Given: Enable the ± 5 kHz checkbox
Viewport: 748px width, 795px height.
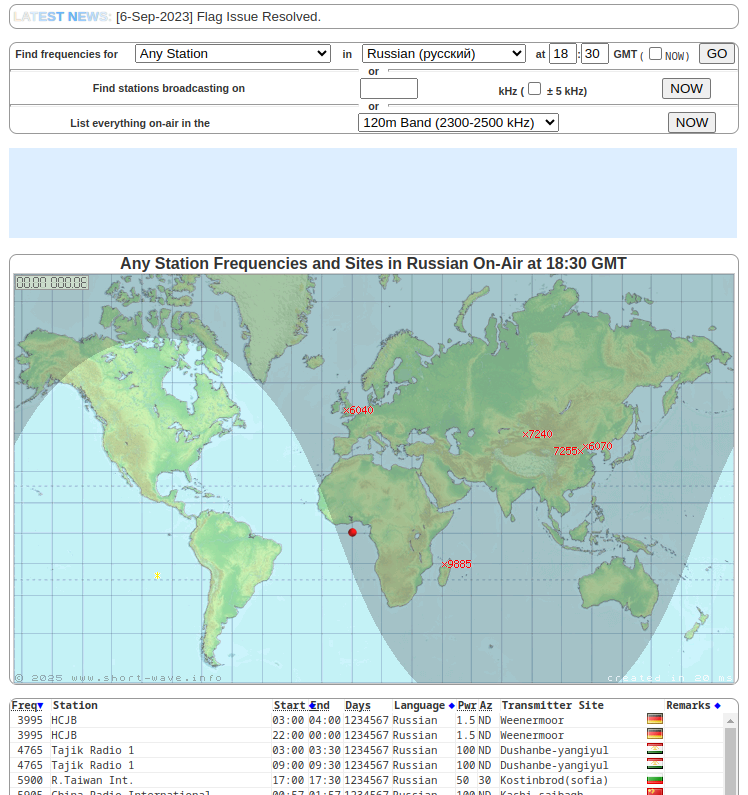Looking at the screenshot, I should 534,89.
